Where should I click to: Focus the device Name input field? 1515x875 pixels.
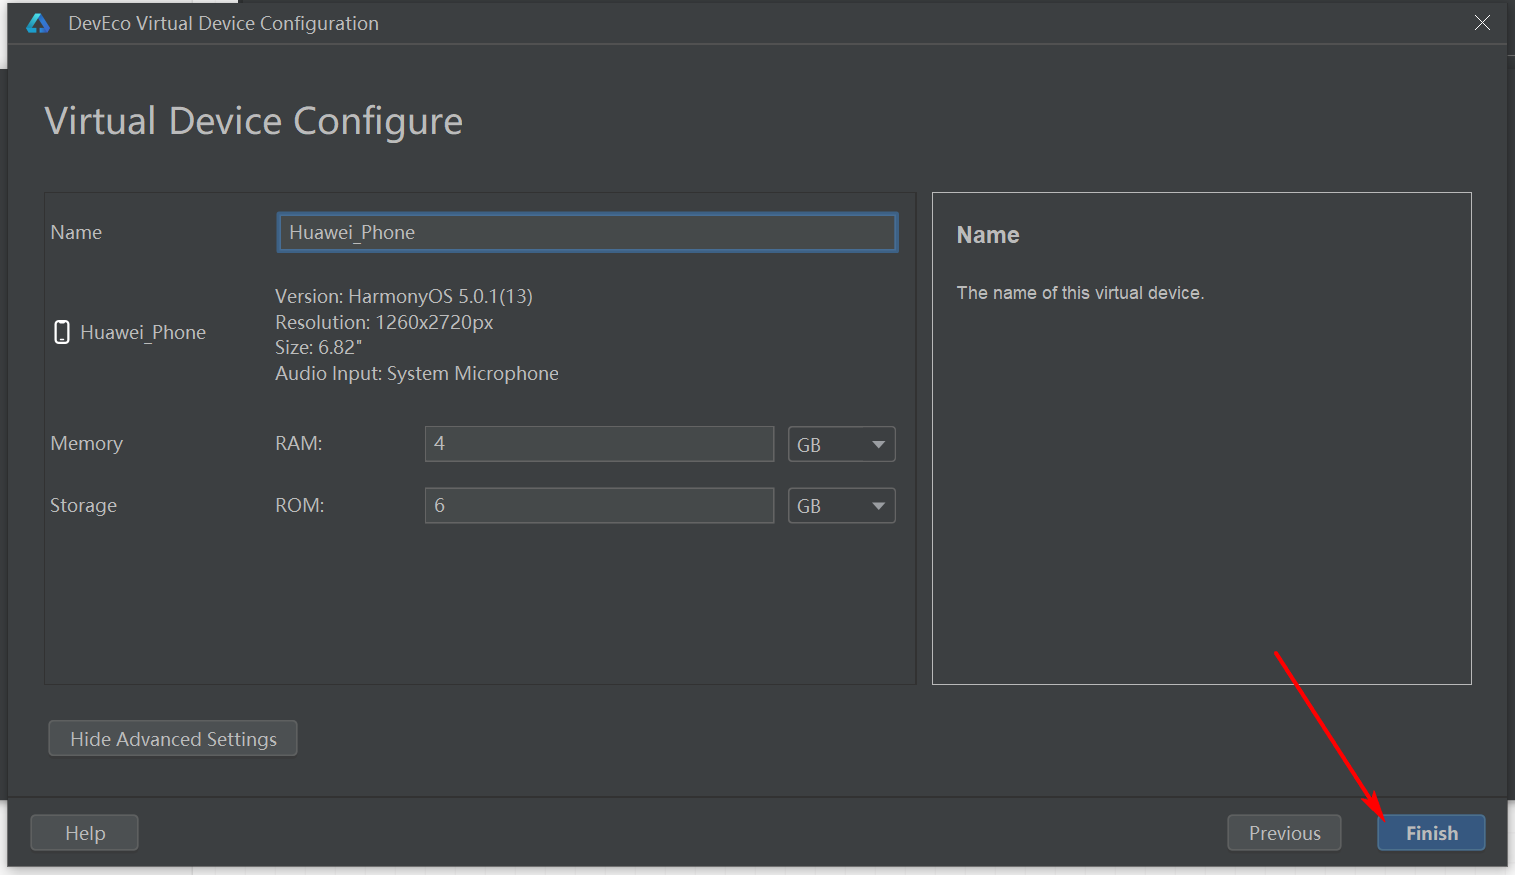[587, 232]
